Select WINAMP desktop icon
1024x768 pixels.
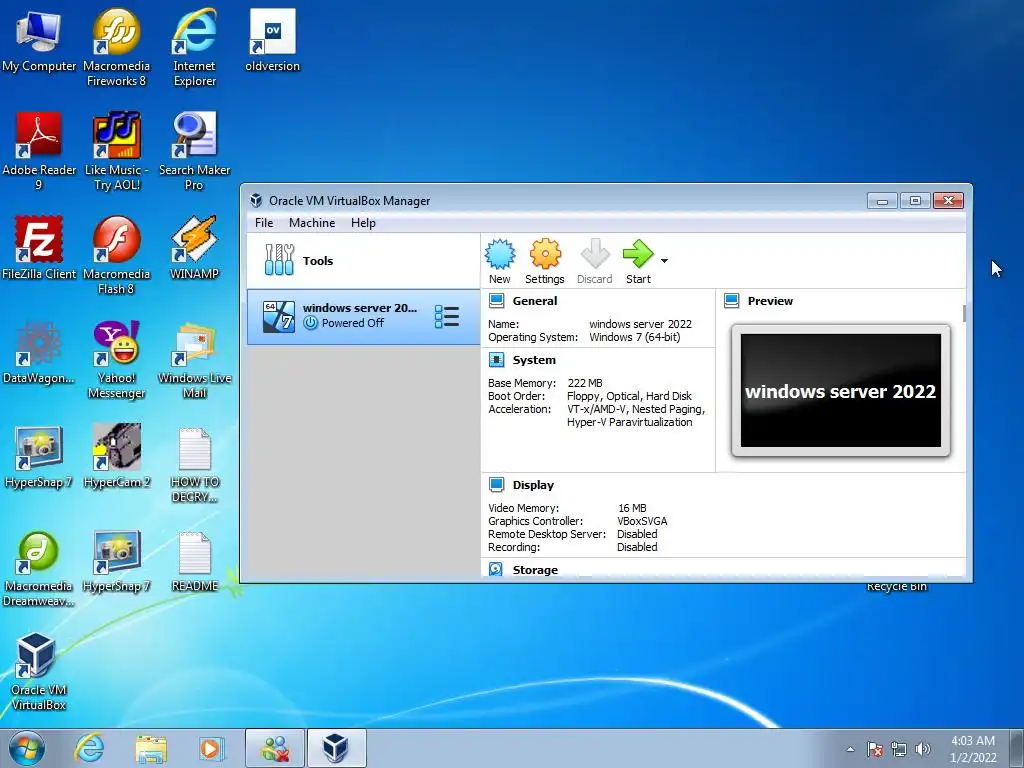coord(195,249)
